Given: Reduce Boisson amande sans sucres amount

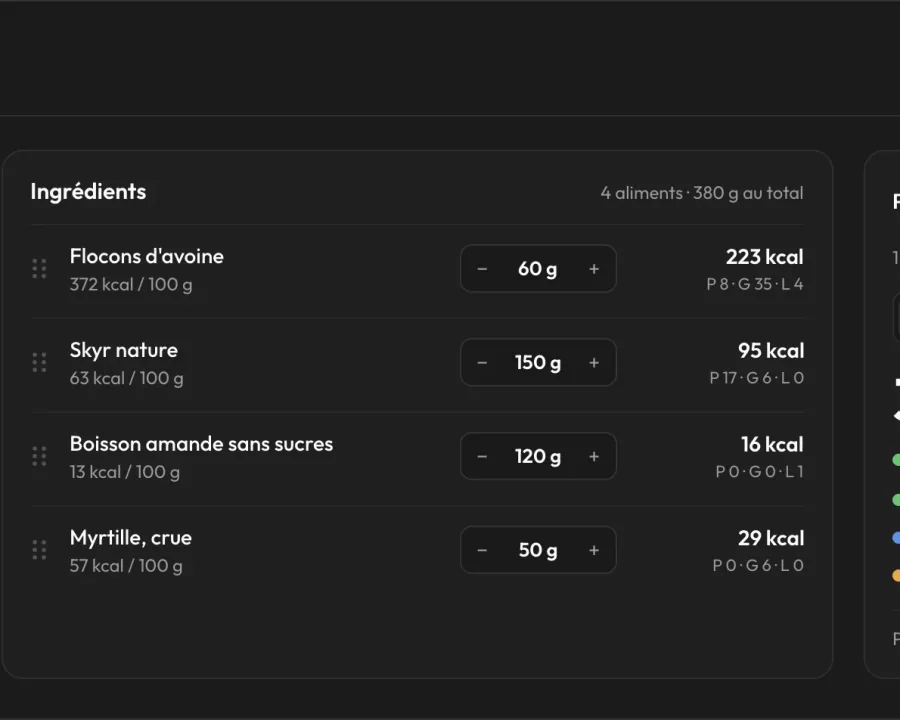Looking at the screenshot, I should pyautogui.click(x=482, y=456).
